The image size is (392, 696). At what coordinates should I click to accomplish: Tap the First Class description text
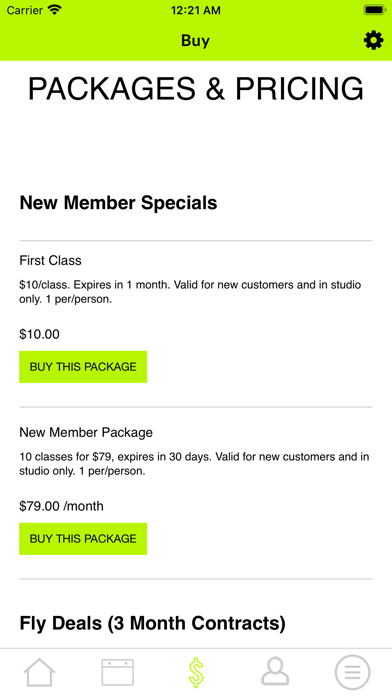[x=190, y=292]
